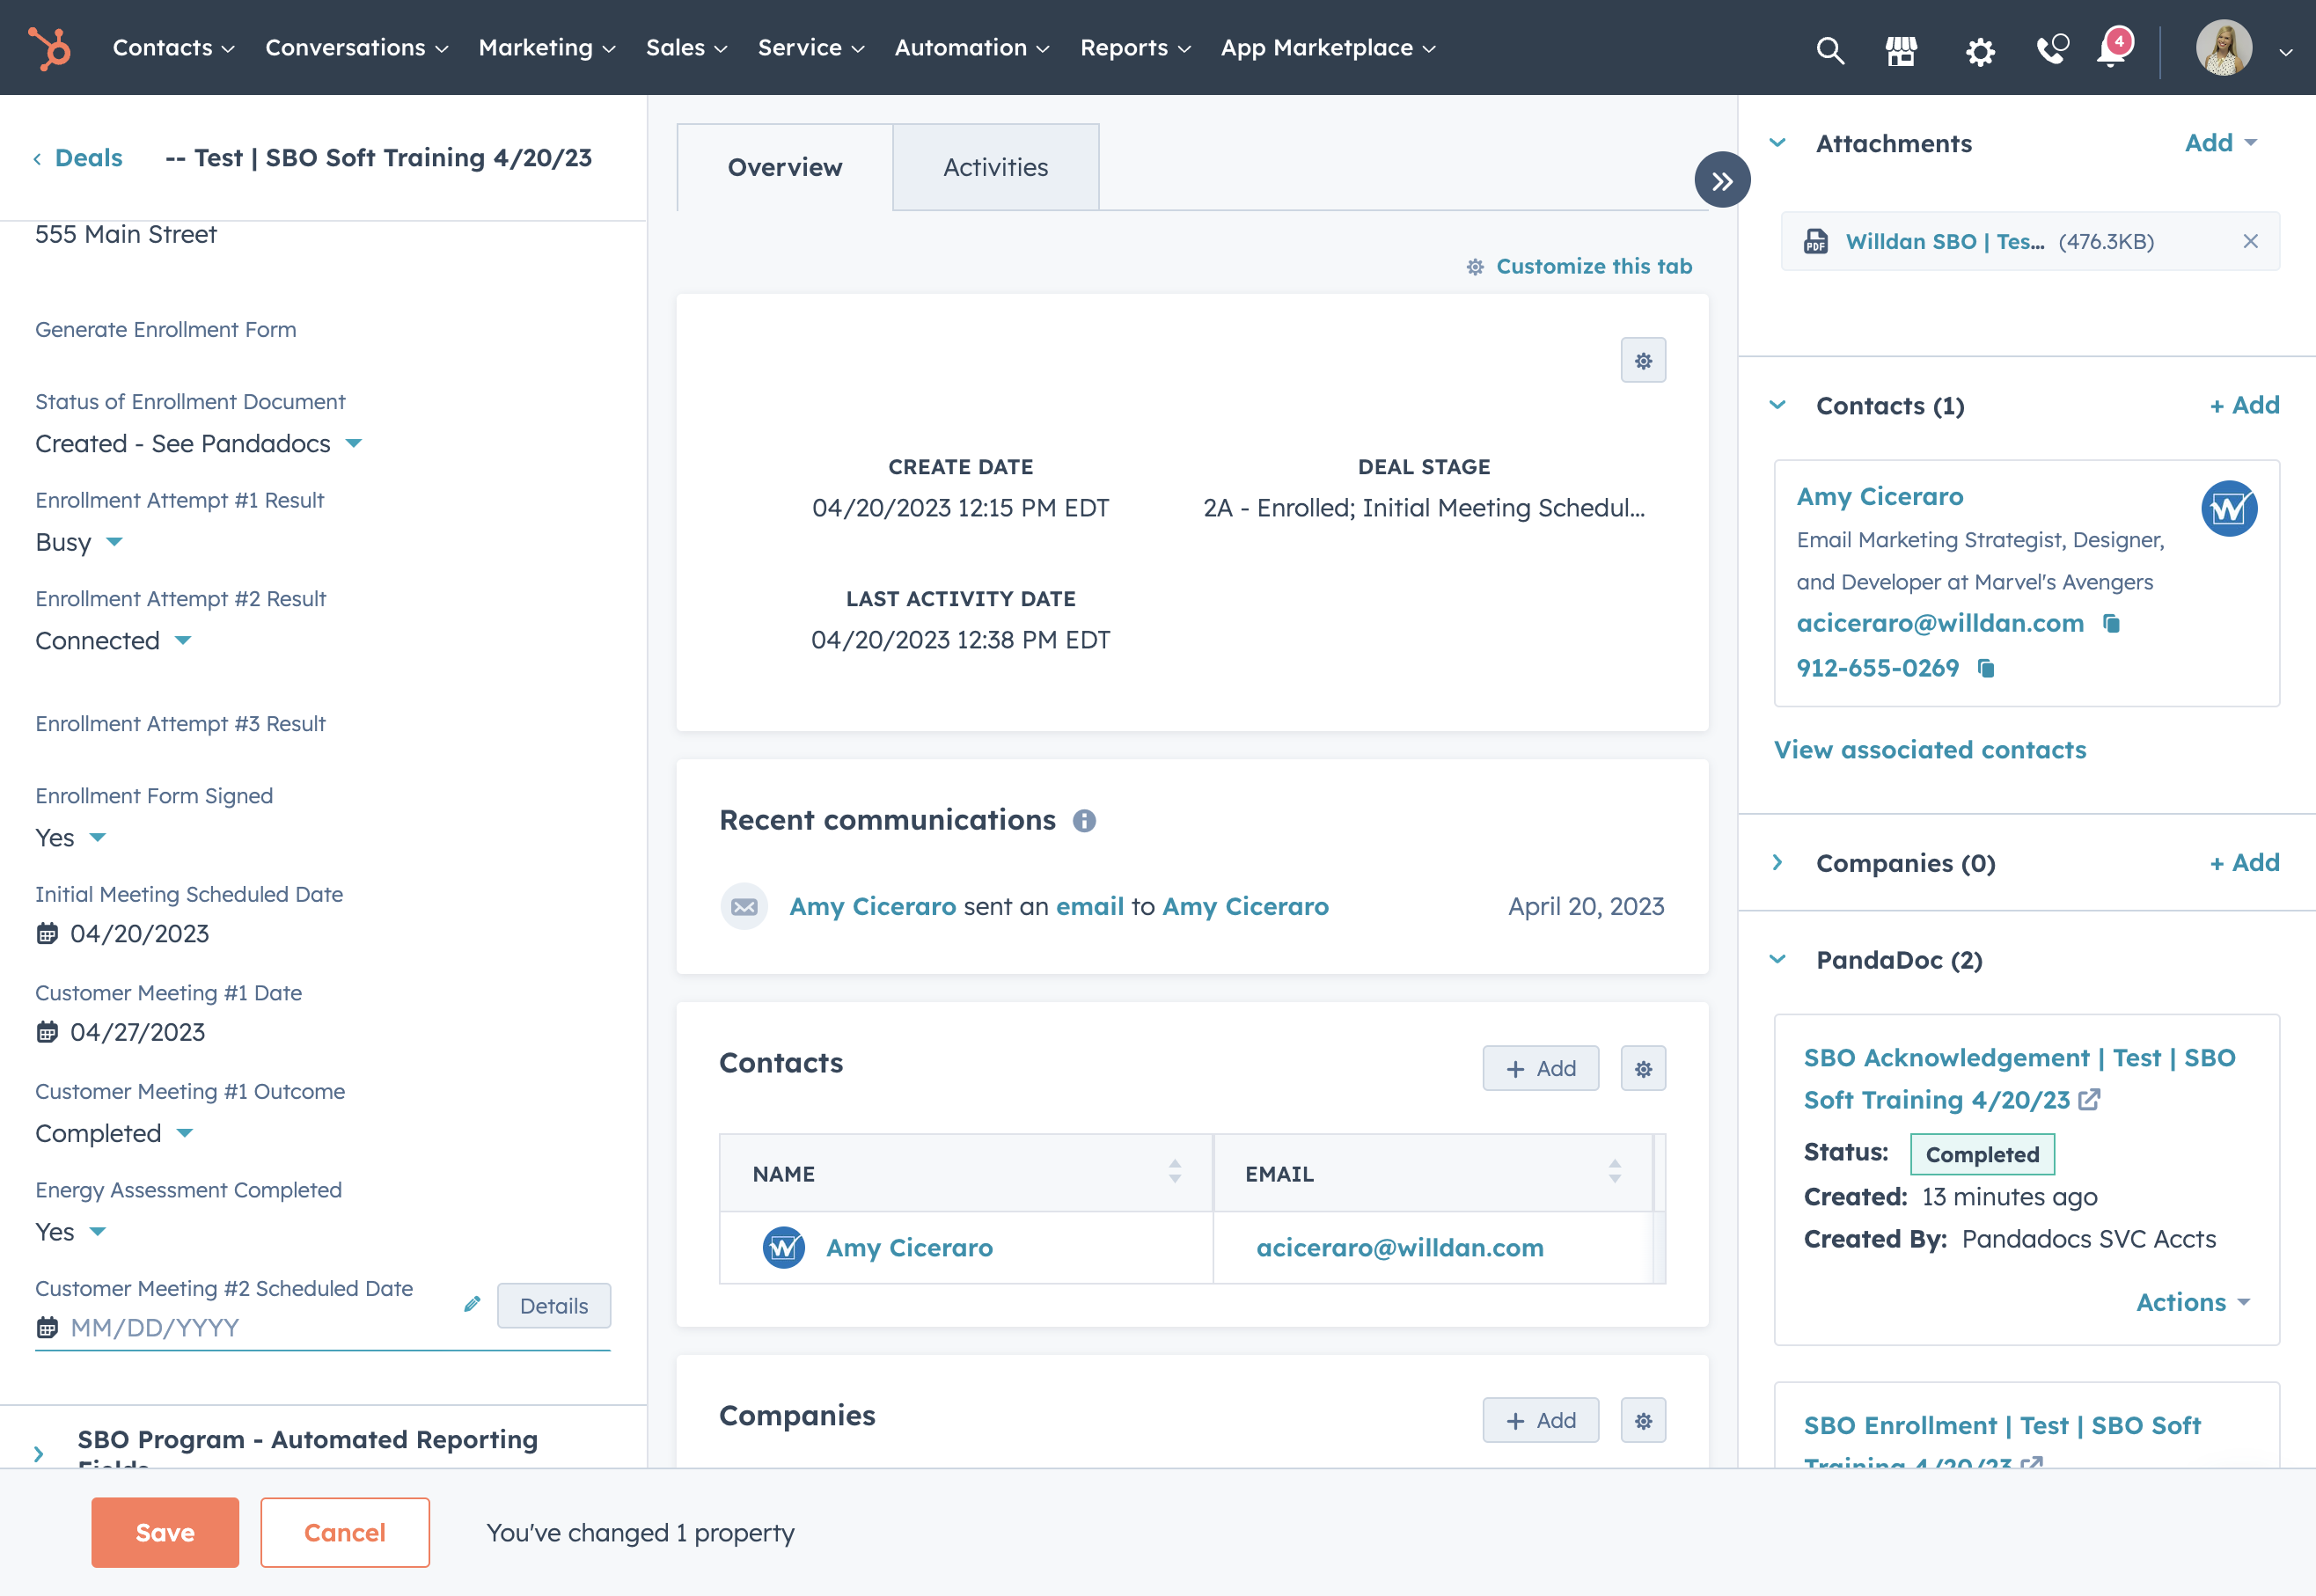Add a contact via sidebar Contacts + Add
The image size is (2316, 1596).
(2245, 405)
